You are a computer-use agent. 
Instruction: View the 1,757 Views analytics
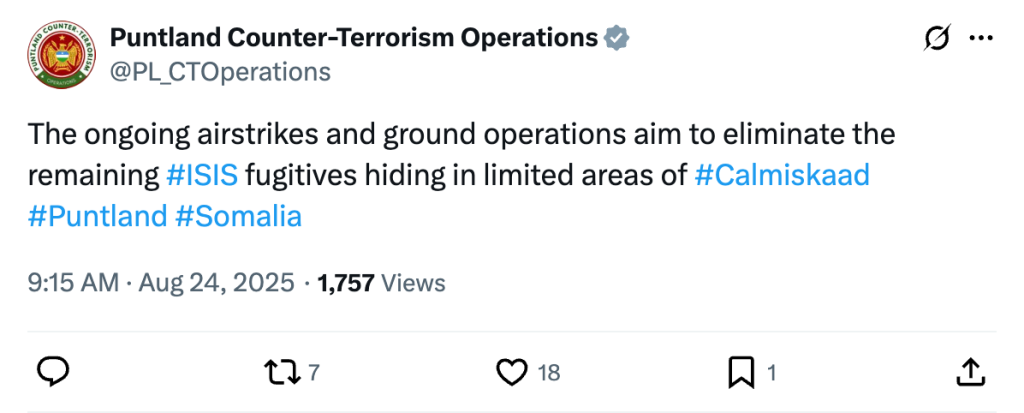click(381, 283)
